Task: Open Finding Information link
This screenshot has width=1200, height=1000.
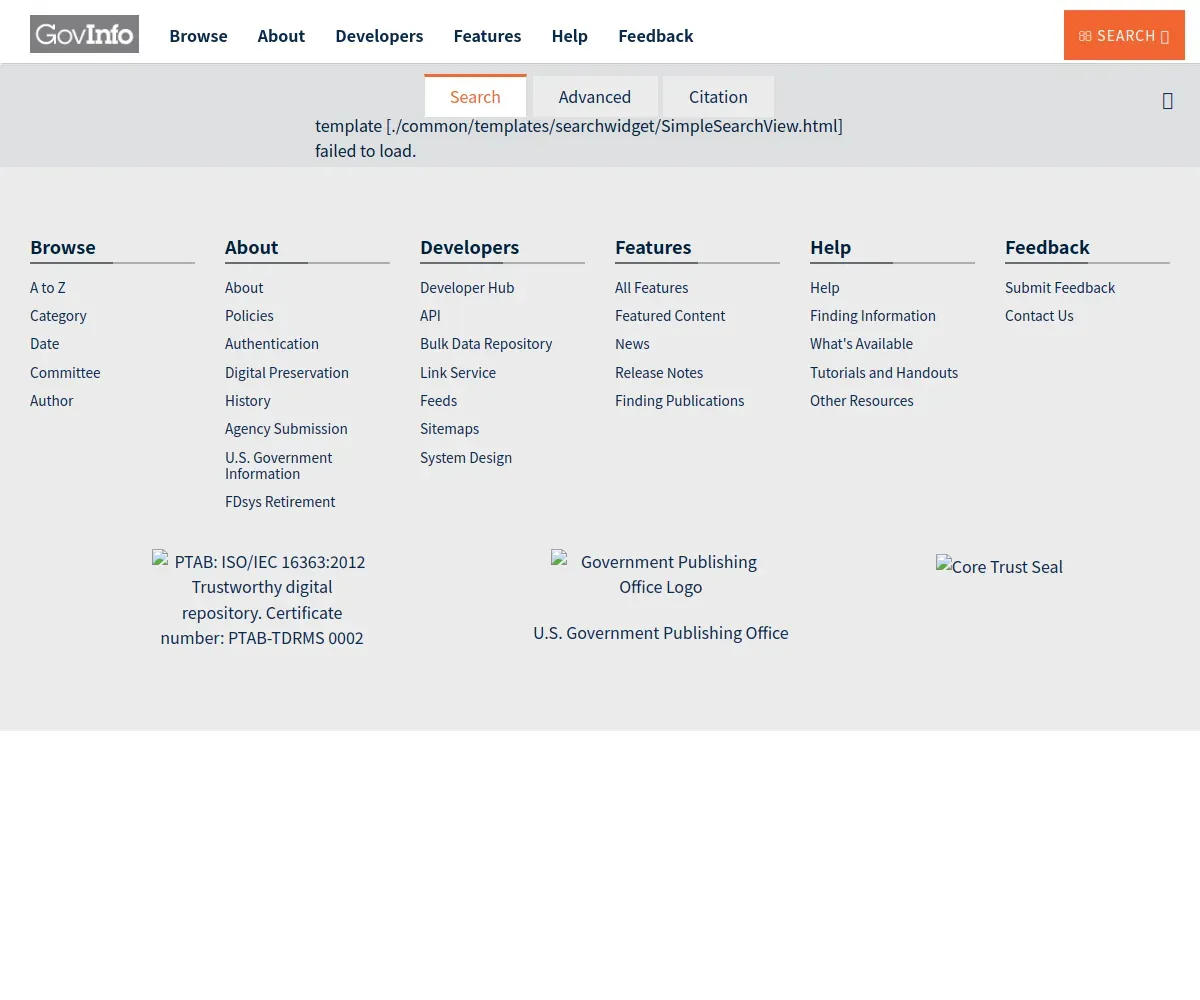Action: [x=873, y=316]
